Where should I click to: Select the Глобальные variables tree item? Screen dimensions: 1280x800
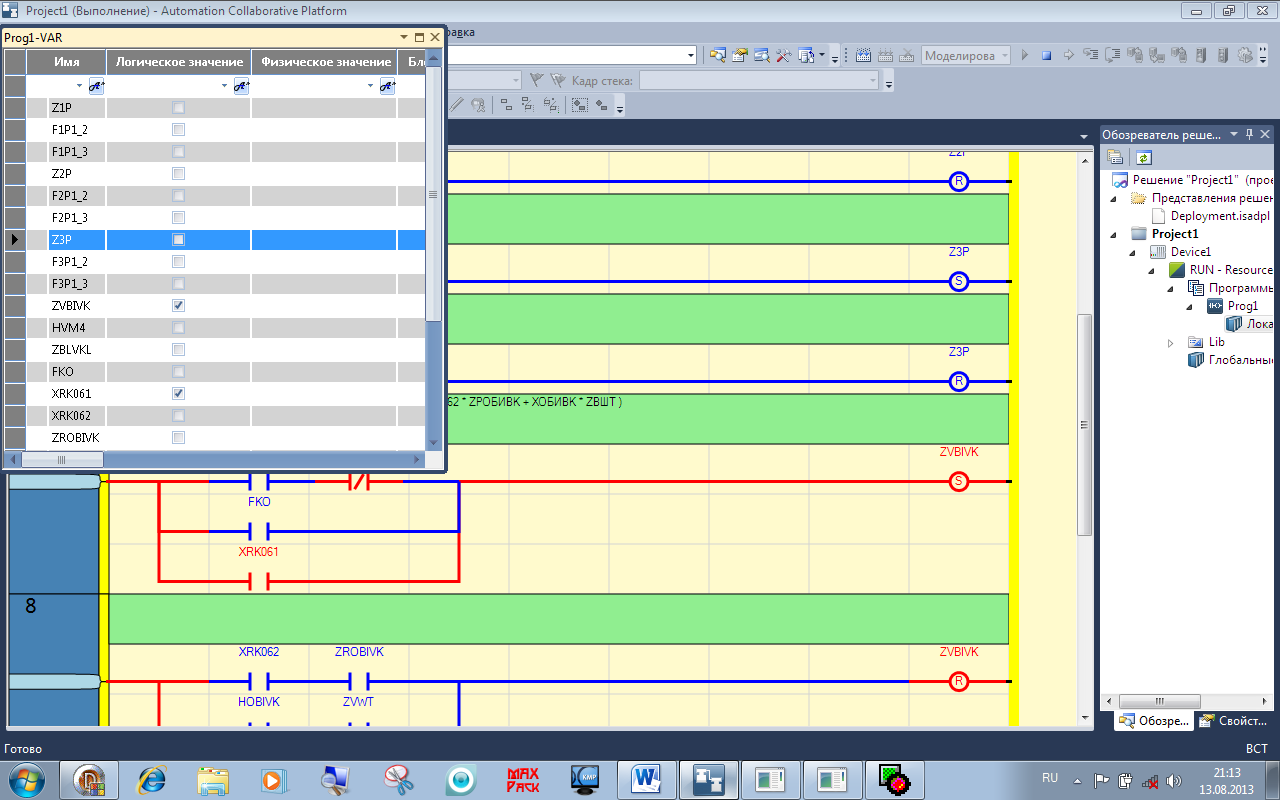click(1240, 360)
